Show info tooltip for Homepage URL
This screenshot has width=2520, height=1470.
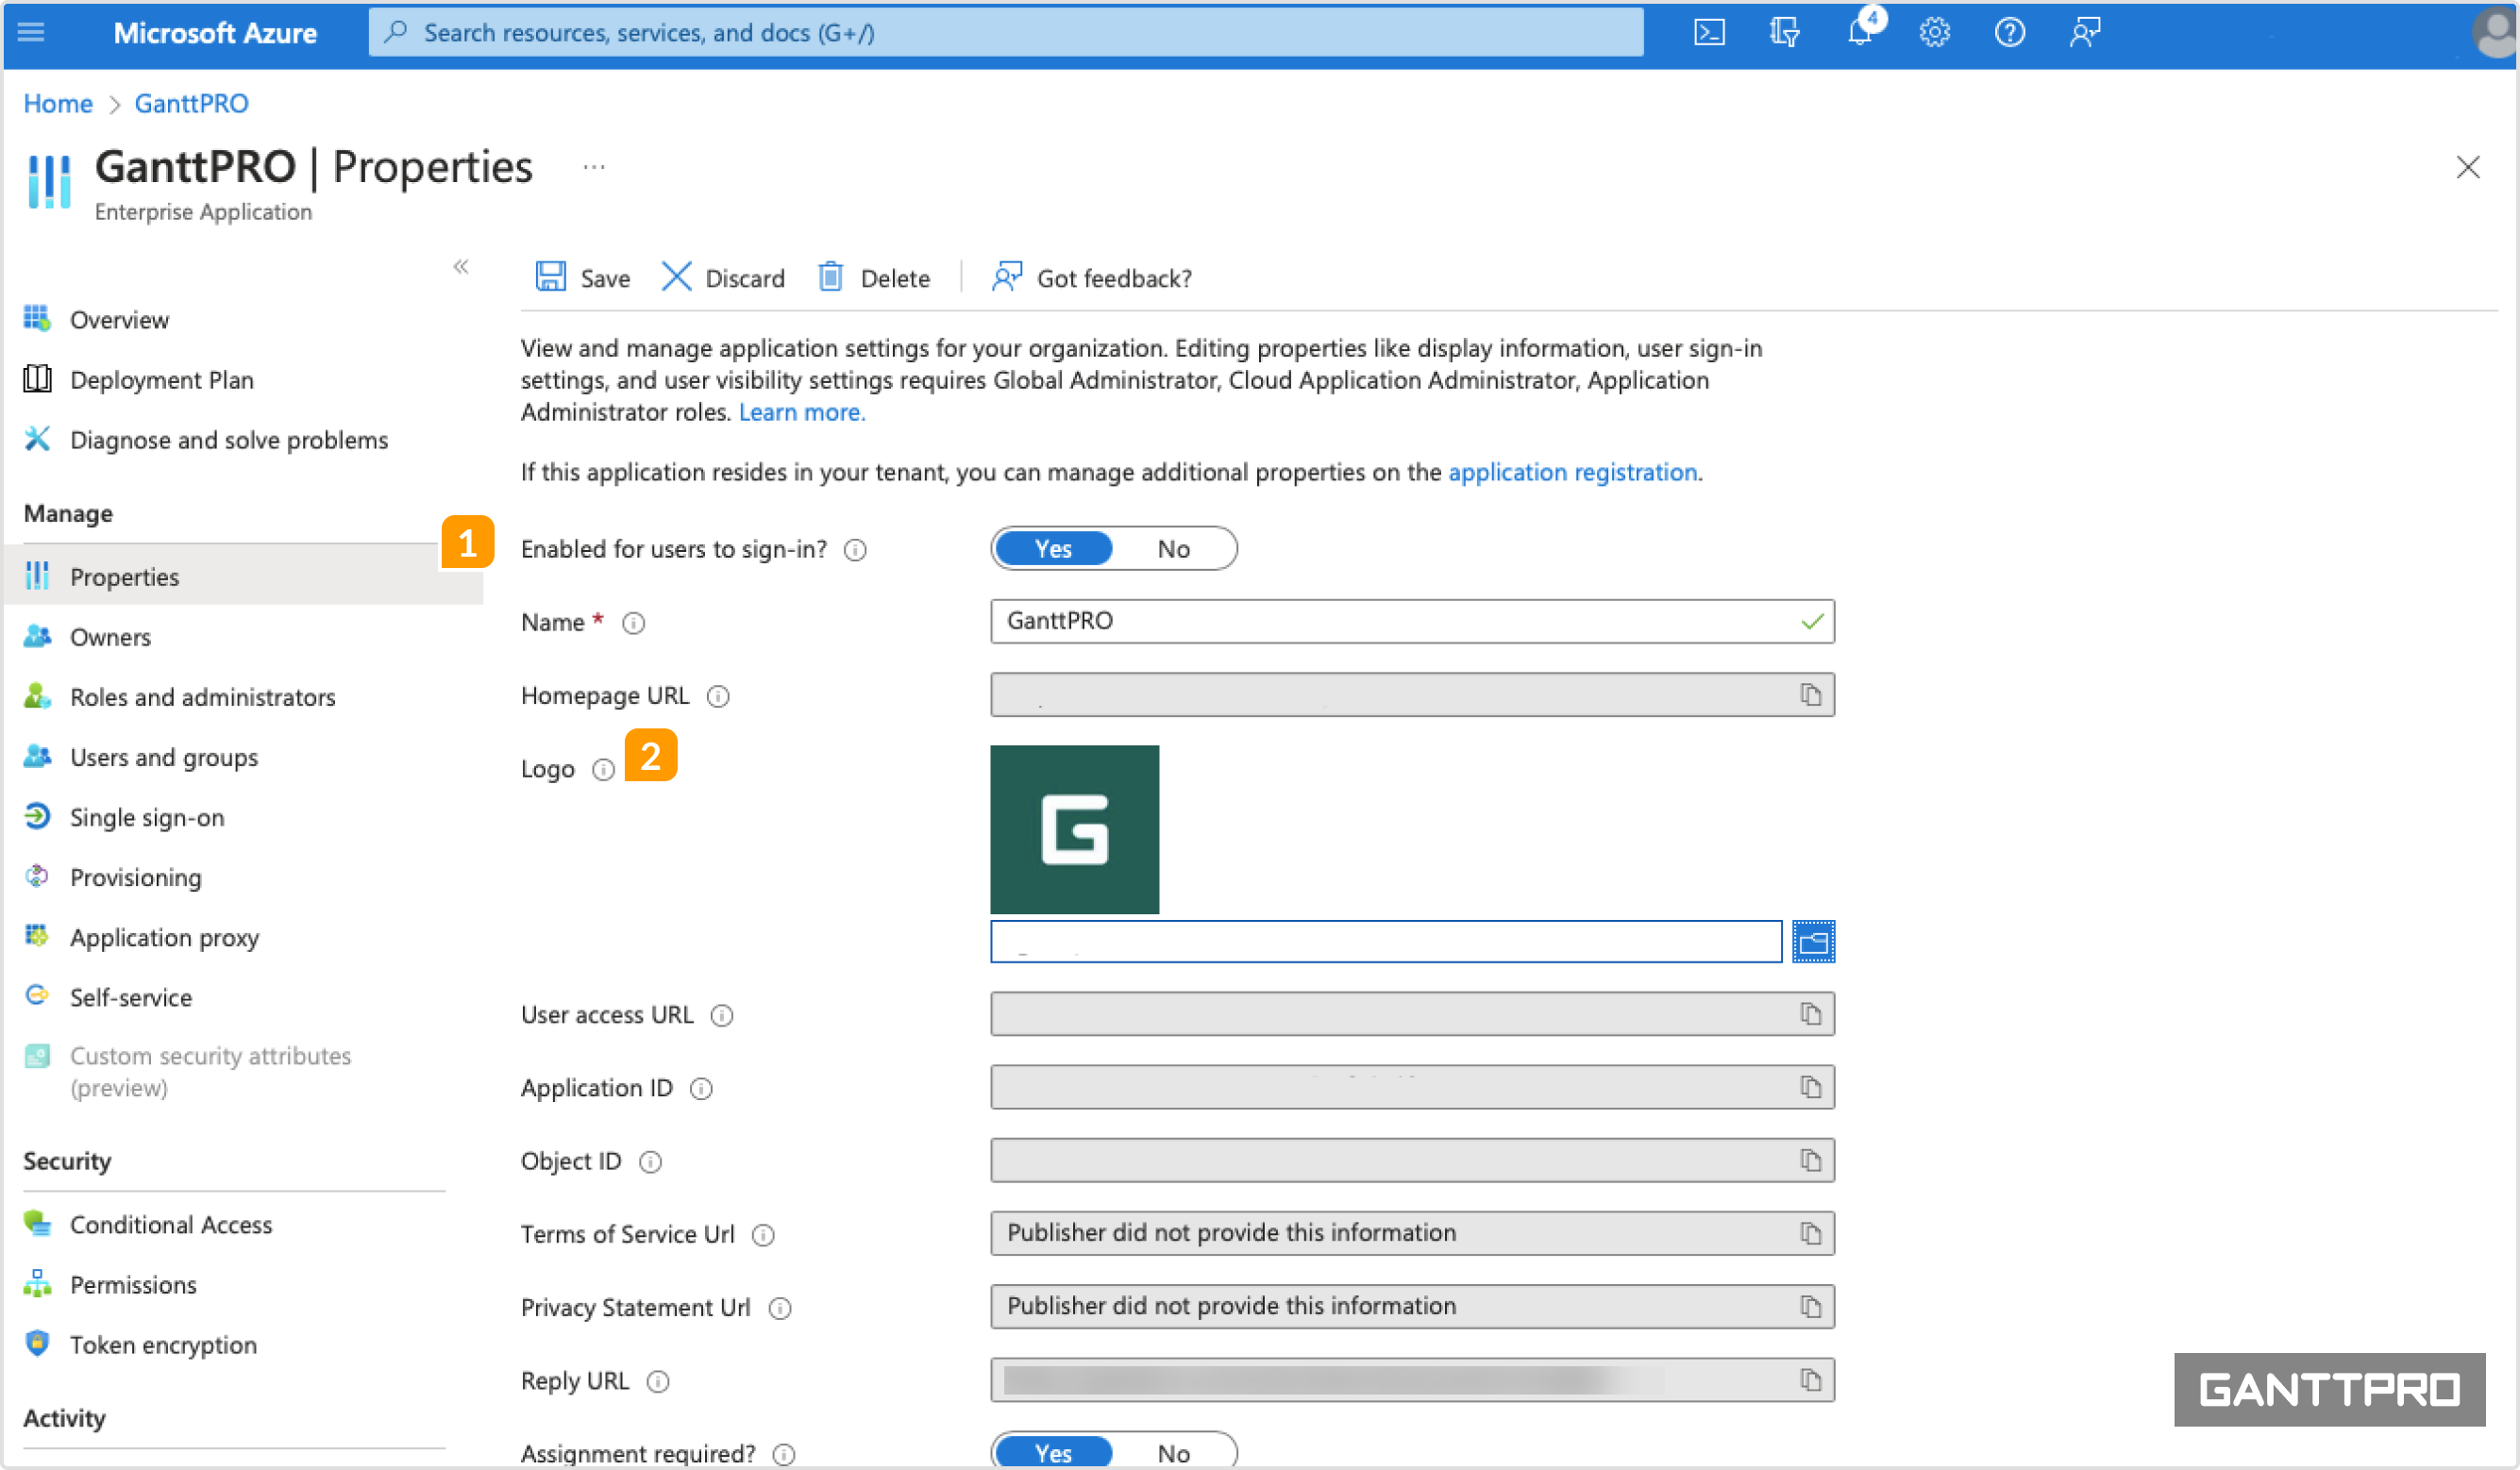[718, 696]
